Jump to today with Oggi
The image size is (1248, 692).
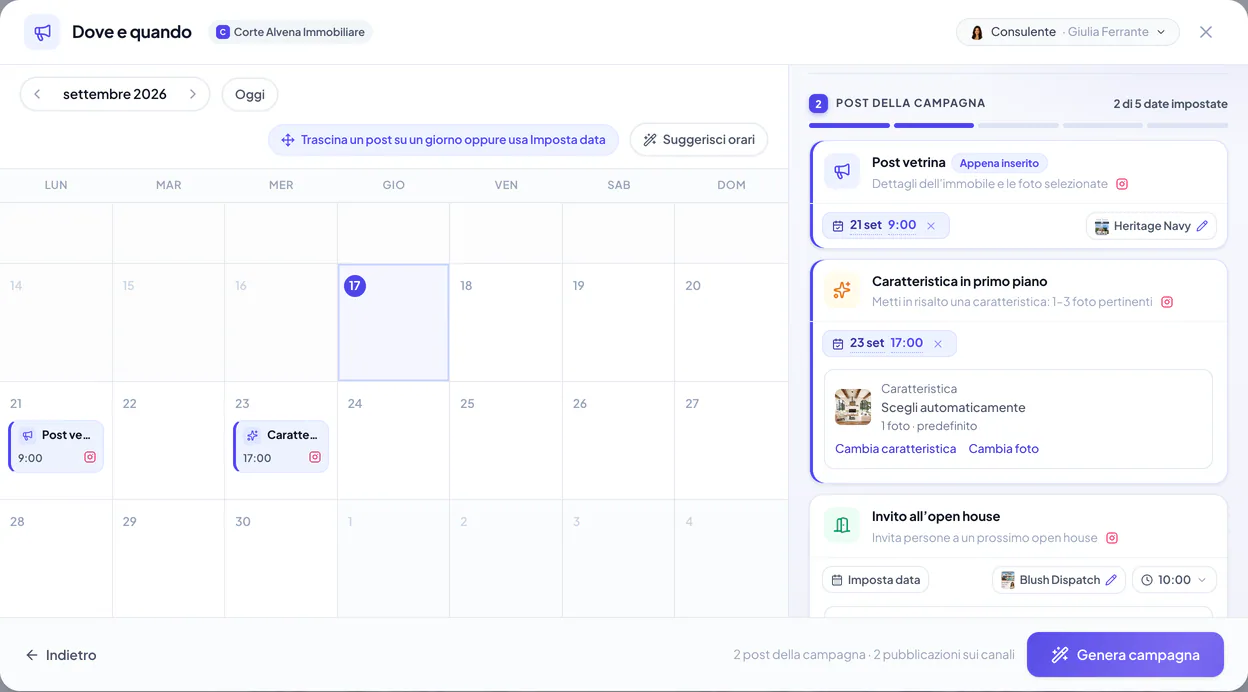(x=250, y=94)
